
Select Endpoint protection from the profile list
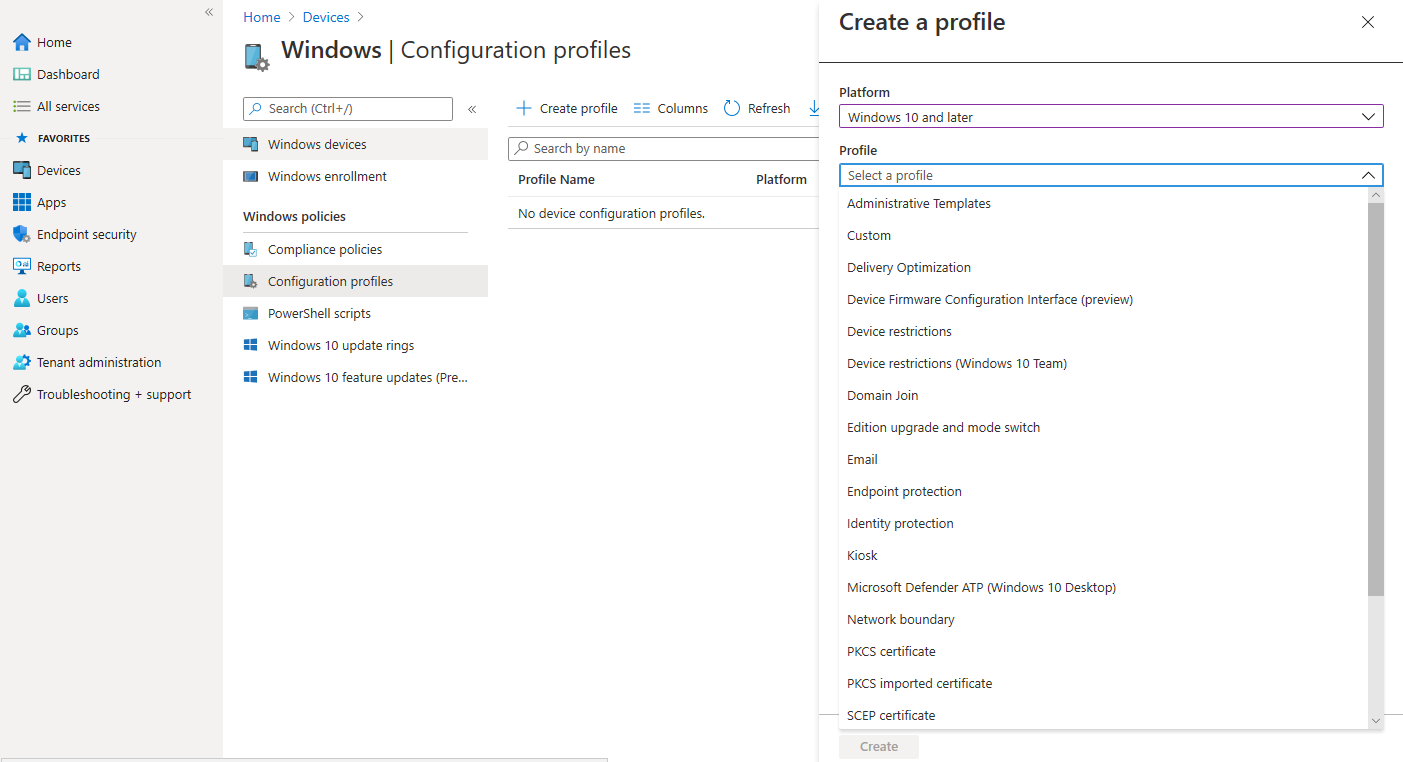click(904, 491)
